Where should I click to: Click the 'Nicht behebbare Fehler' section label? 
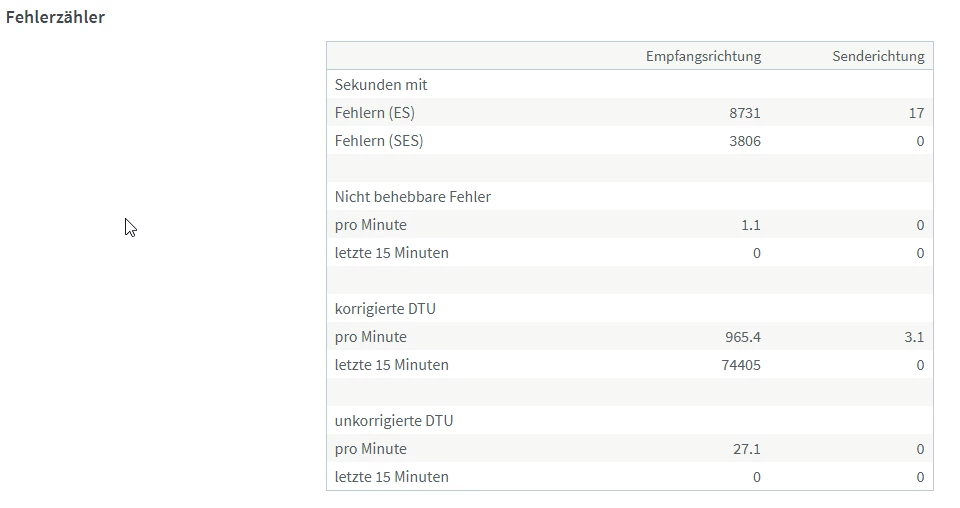click(413, 197)
